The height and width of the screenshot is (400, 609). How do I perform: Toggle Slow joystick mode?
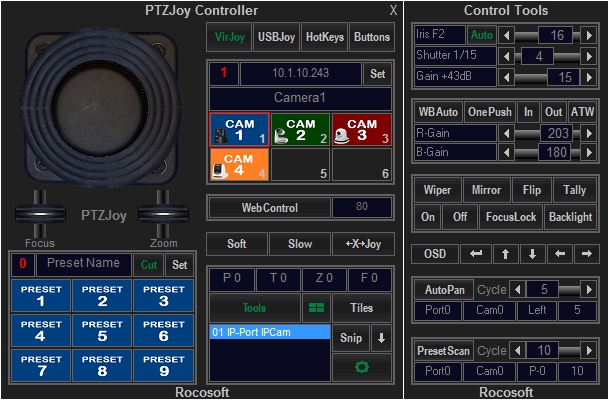click(300, 244)
